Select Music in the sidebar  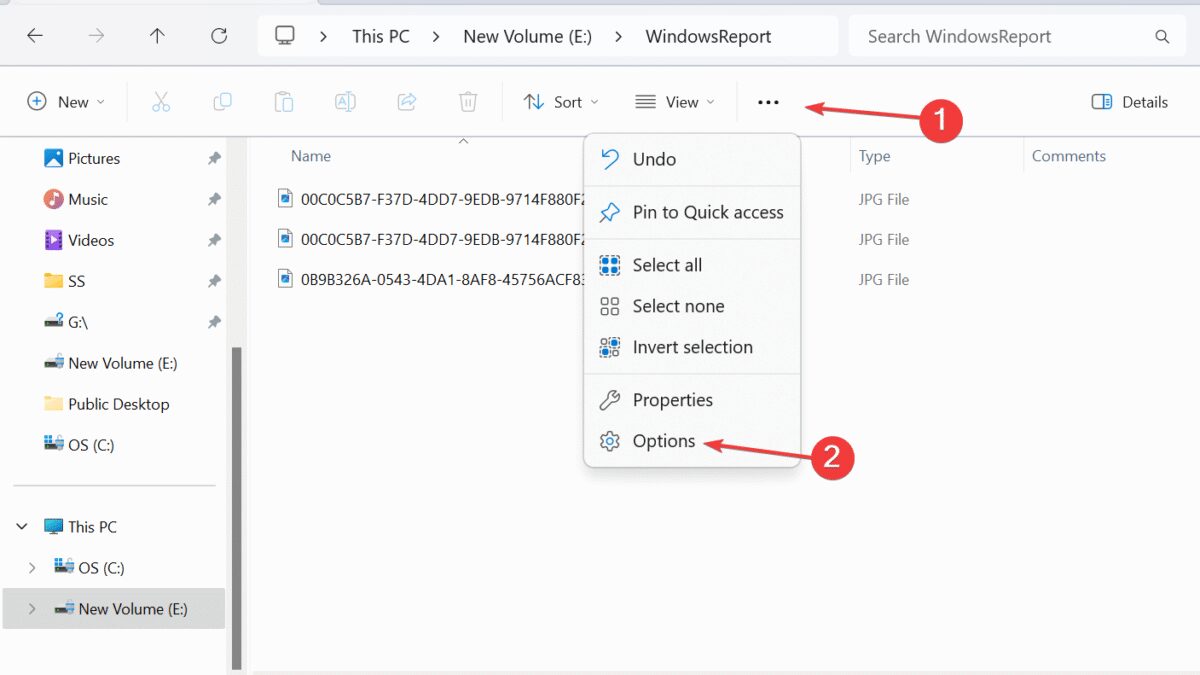pos(88,199)
